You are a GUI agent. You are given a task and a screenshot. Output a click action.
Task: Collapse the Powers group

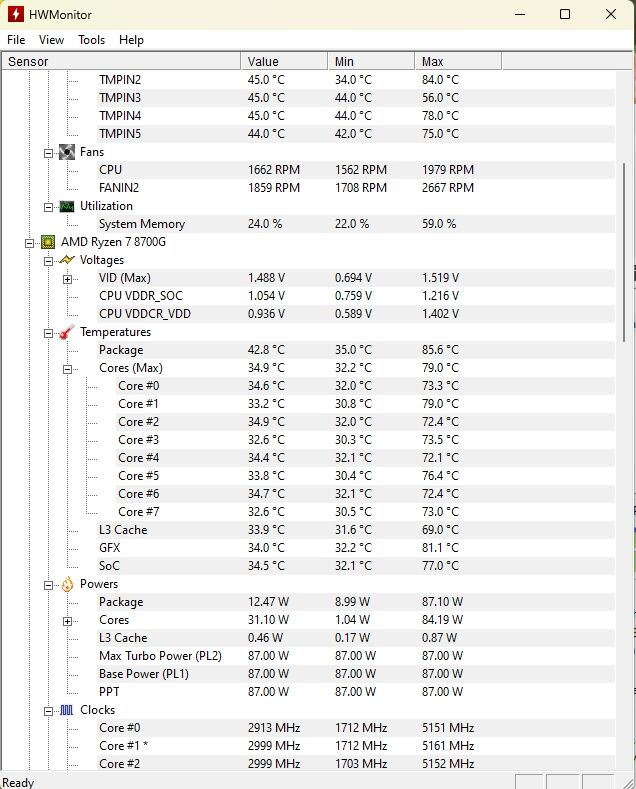[48, 585]
